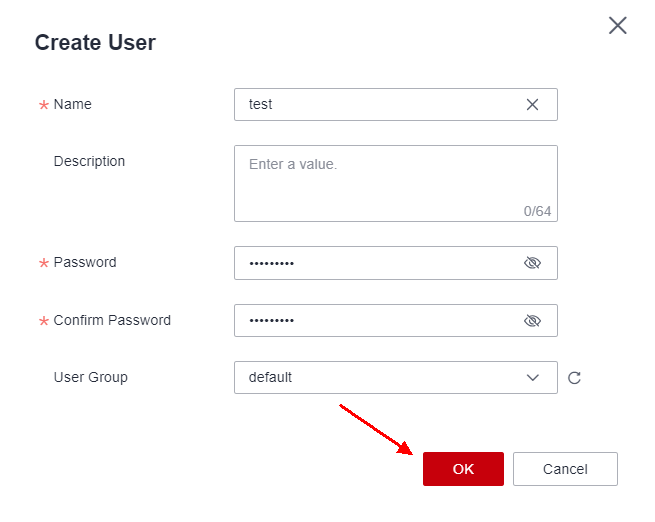Click the User Group label
Screen dimensions: 655x522
click(90, 377)
